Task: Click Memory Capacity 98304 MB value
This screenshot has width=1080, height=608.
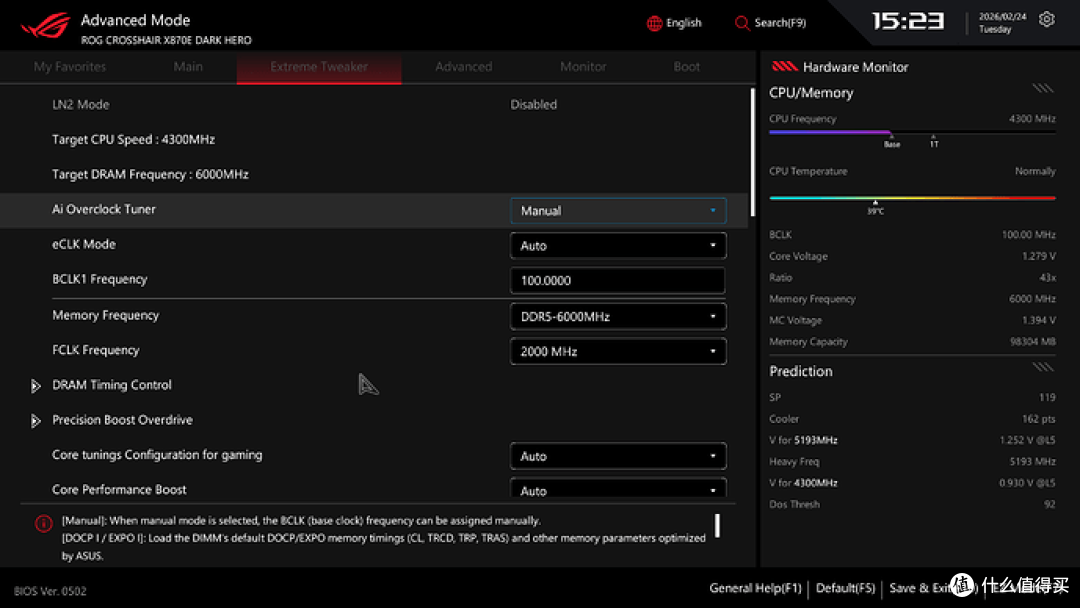Action: [1034, 342]
